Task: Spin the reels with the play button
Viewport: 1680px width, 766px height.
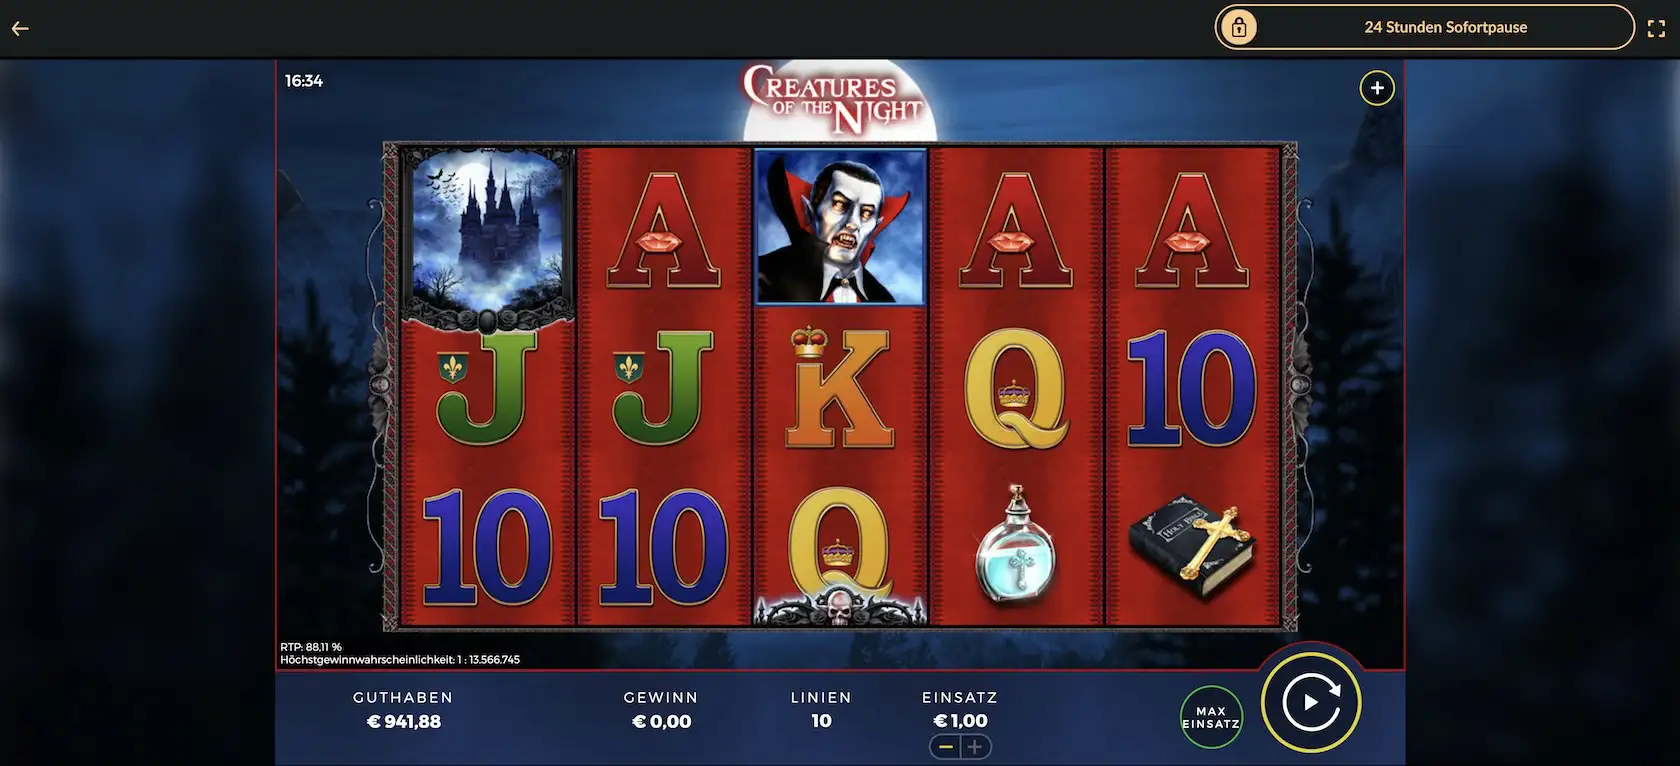Action: pos(1311,702)
